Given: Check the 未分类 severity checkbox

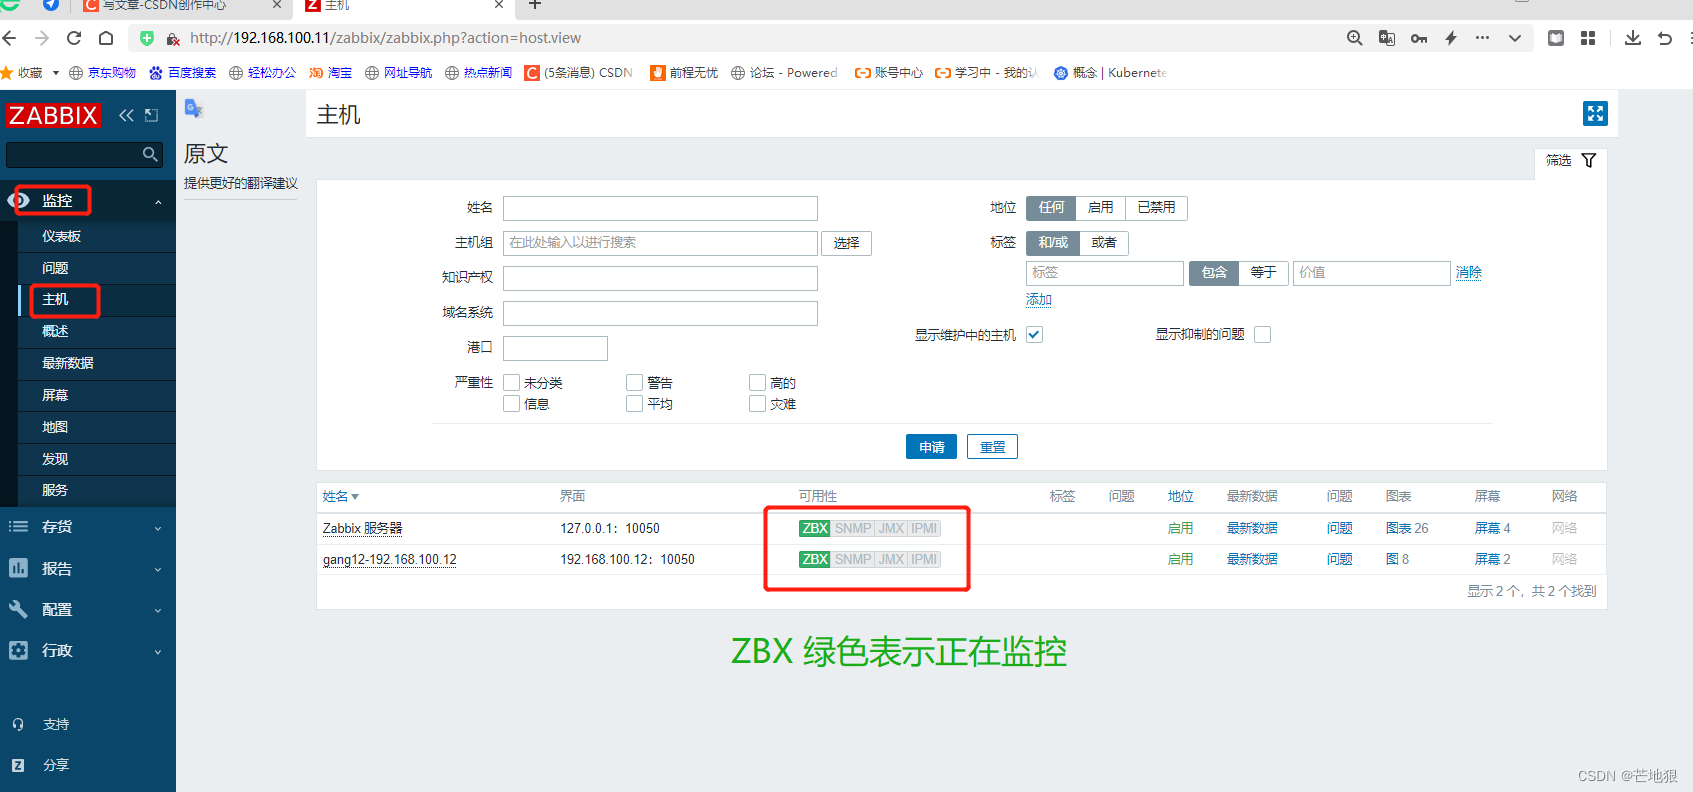Looking at the screenshot, I should (511, 382).
